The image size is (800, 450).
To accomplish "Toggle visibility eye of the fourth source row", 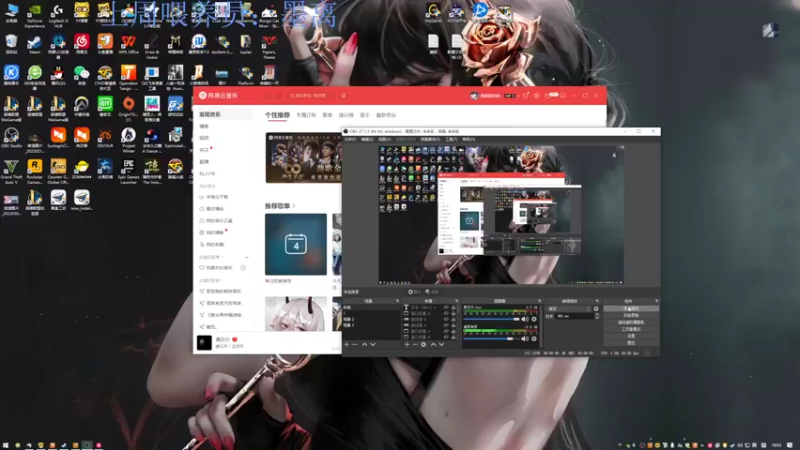I will [x=446, y=325].
